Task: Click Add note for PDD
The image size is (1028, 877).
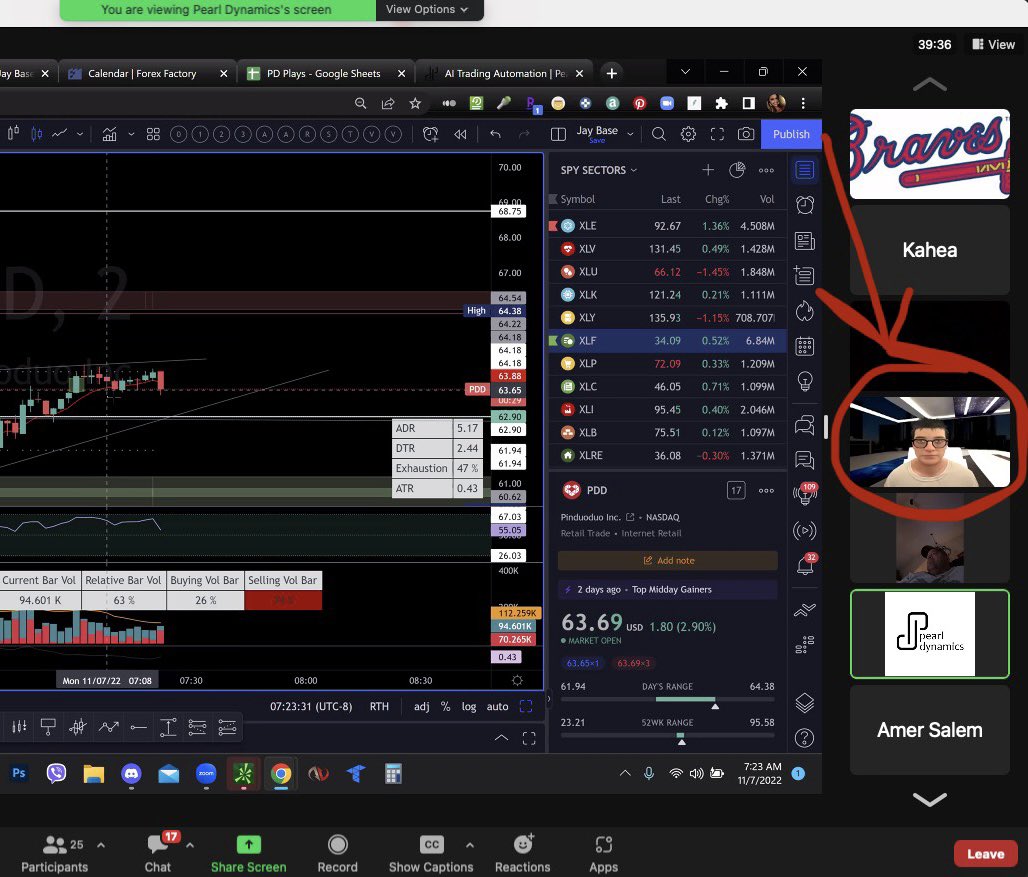Action: tap(668, 560)
